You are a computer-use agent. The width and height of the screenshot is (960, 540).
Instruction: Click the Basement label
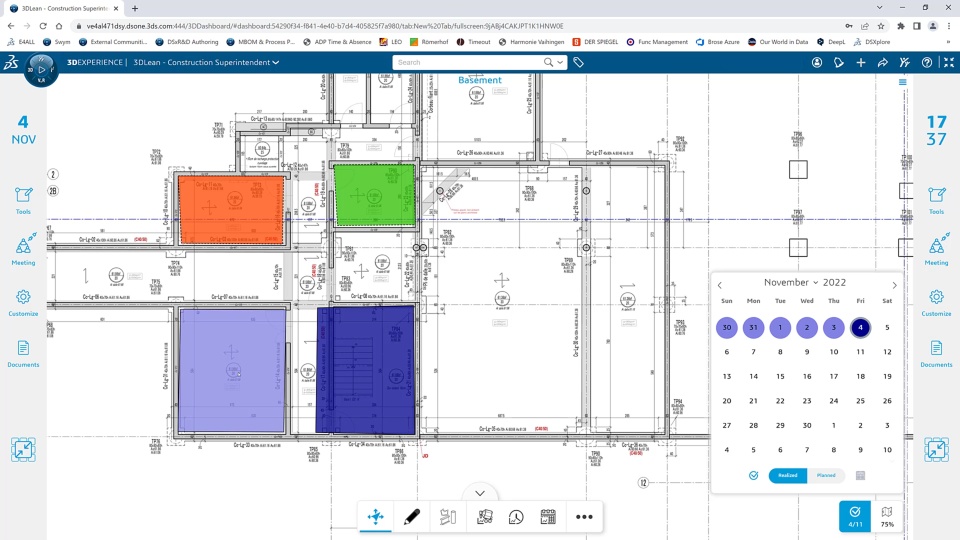point(479,80)
